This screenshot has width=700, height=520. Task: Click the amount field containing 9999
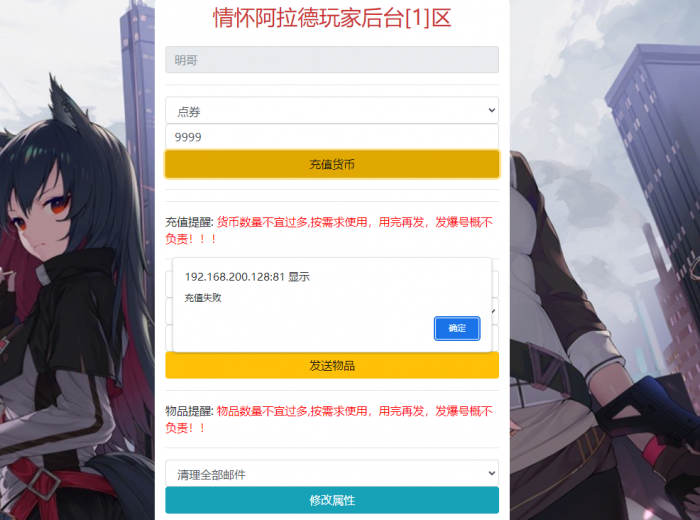pyautogui.click(x=332, y=137)
